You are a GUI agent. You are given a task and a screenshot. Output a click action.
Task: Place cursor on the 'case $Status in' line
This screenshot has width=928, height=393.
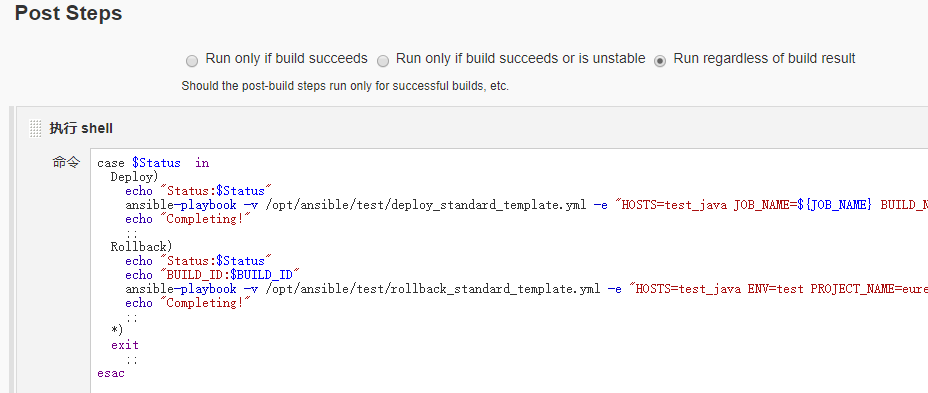(153, 163)
